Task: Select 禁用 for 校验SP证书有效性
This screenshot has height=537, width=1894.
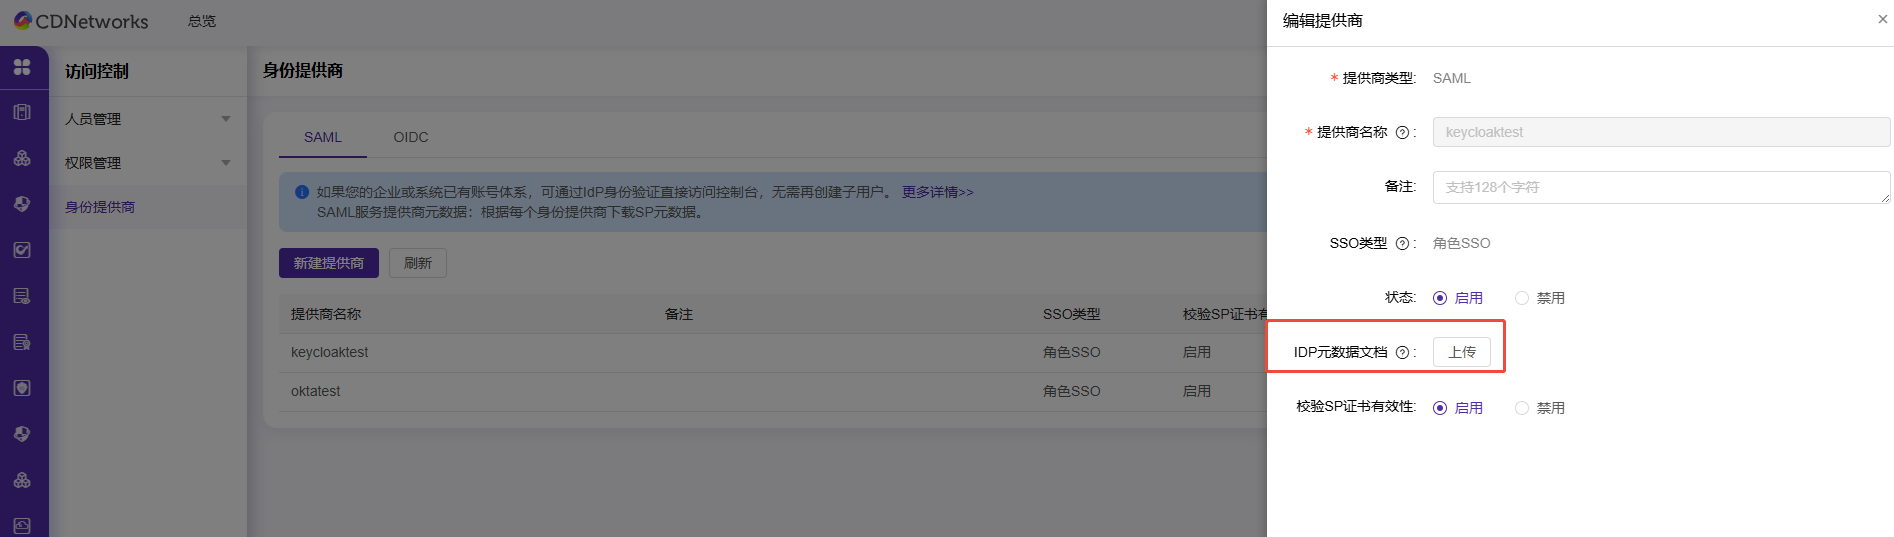Action: click(x=1540, y=408)
